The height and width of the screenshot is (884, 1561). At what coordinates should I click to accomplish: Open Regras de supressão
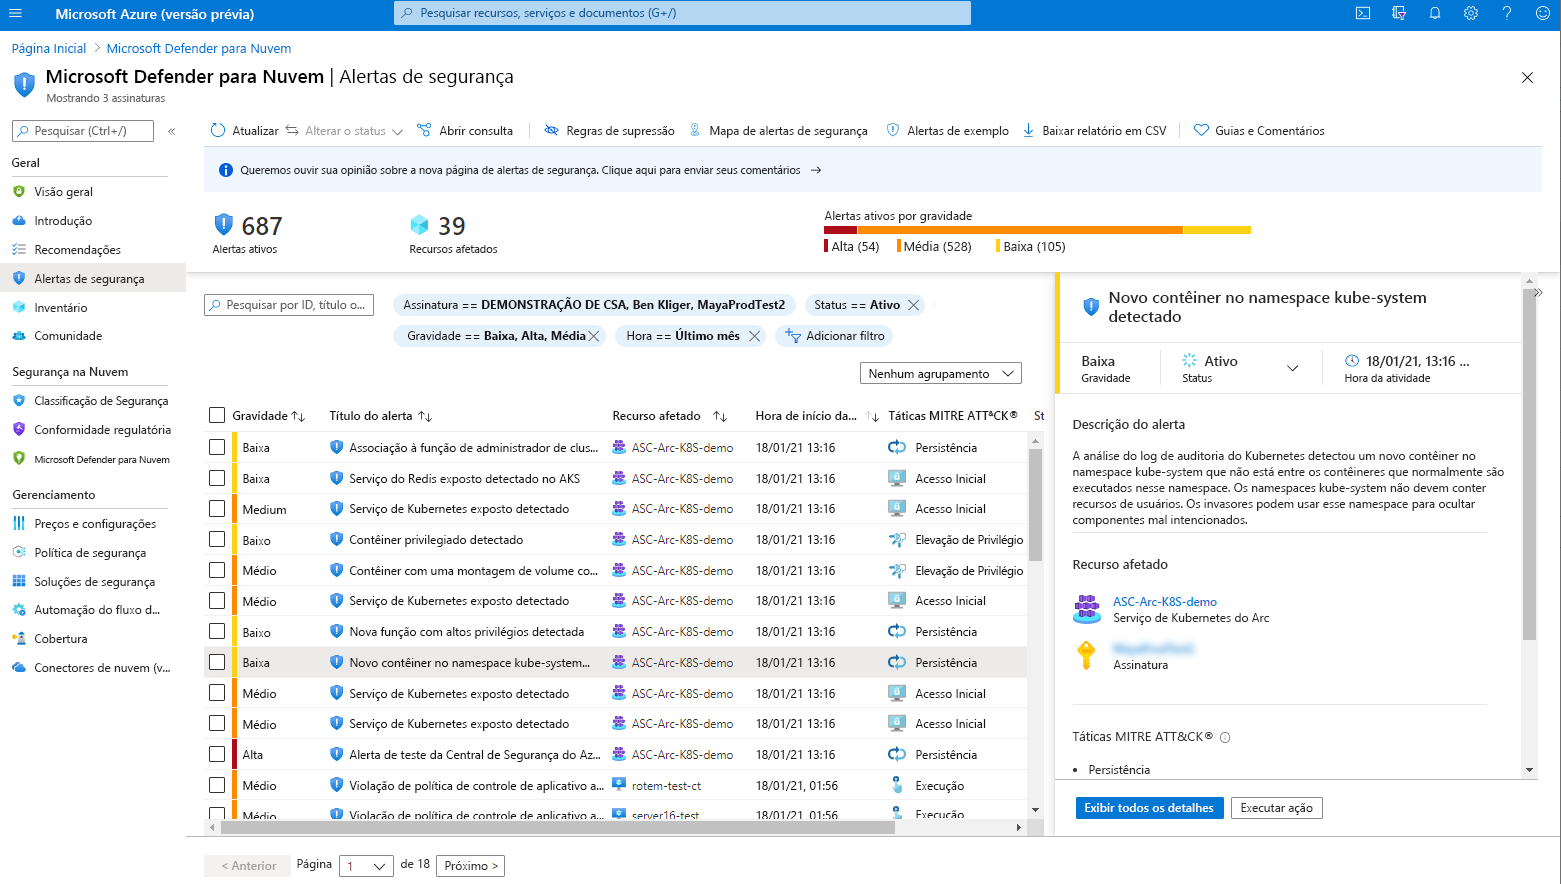point(609,130)
